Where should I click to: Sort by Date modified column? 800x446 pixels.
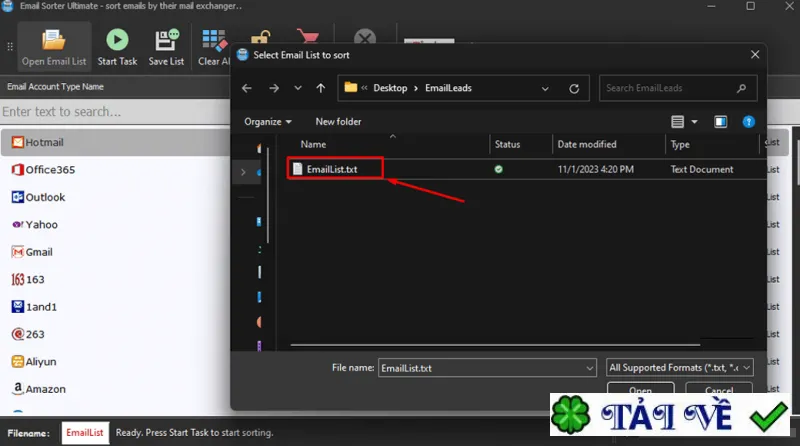click(587, 144)
